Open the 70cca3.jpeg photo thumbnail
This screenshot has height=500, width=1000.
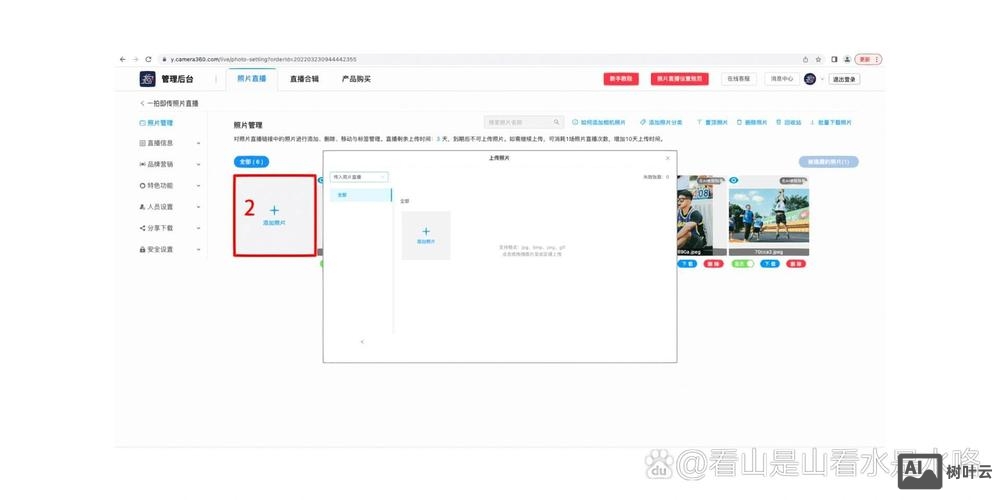[x=769, y=216]
